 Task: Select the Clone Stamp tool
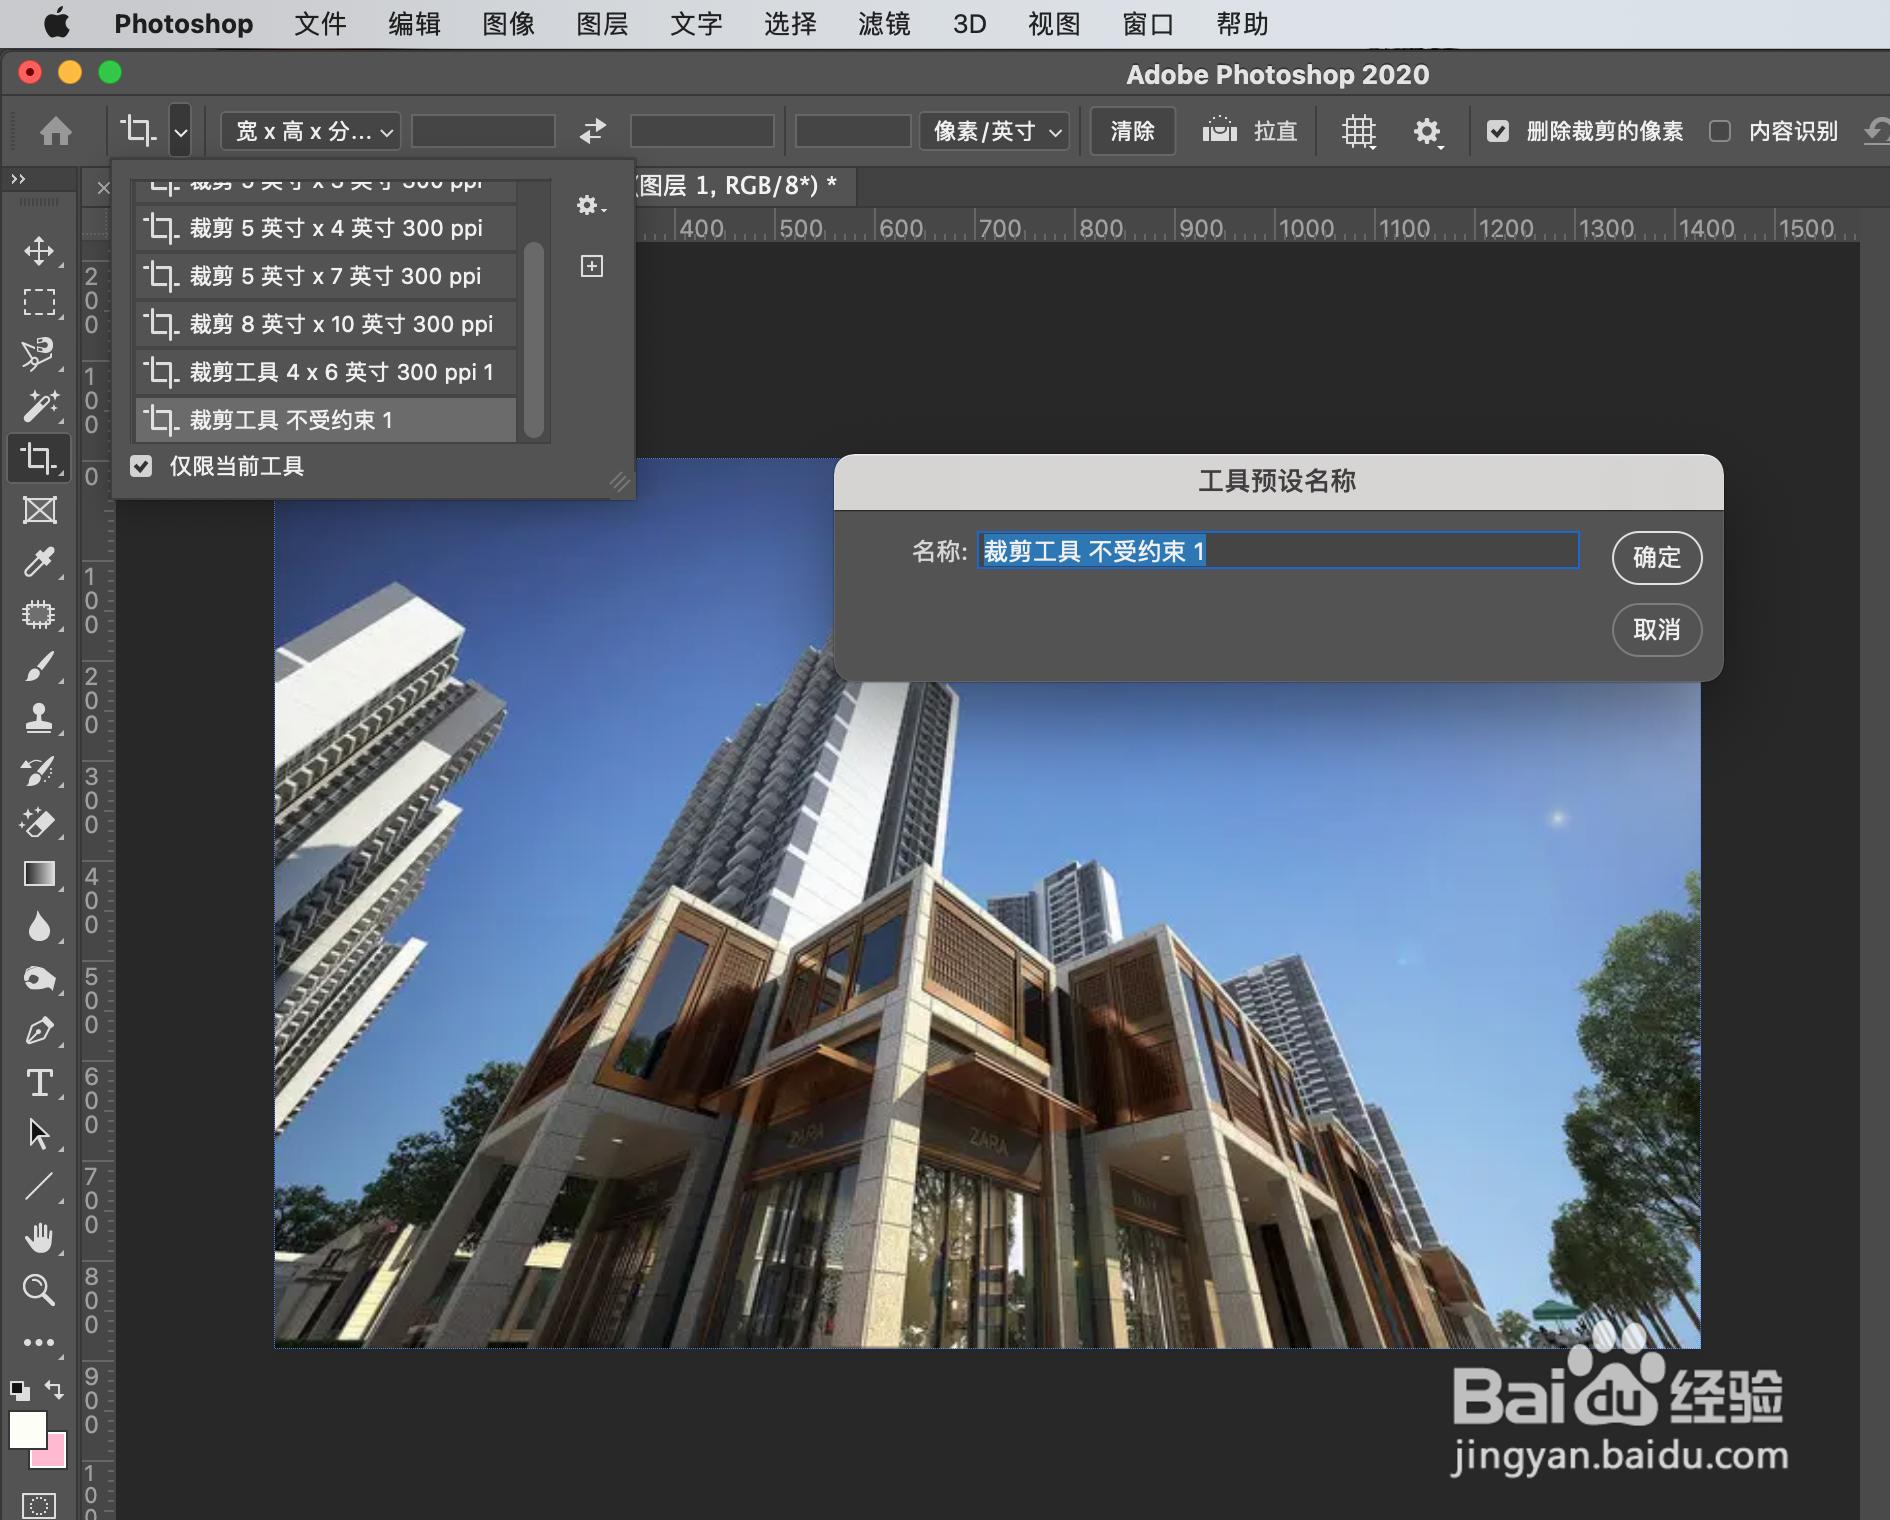[39, 718]
